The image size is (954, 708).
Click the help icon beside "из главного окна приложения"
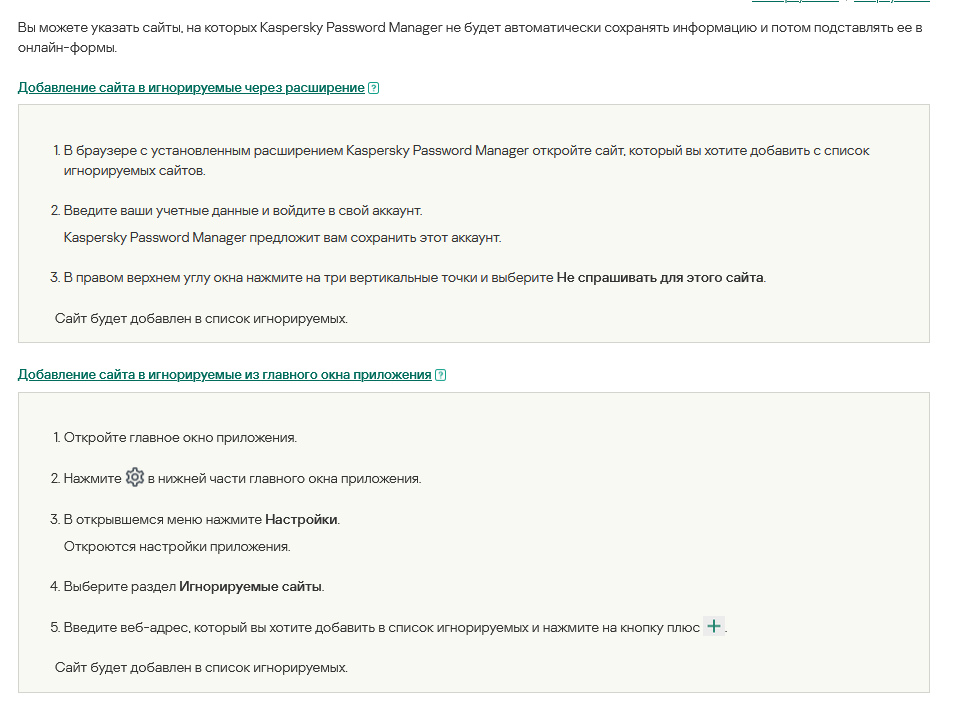point(441,375)
